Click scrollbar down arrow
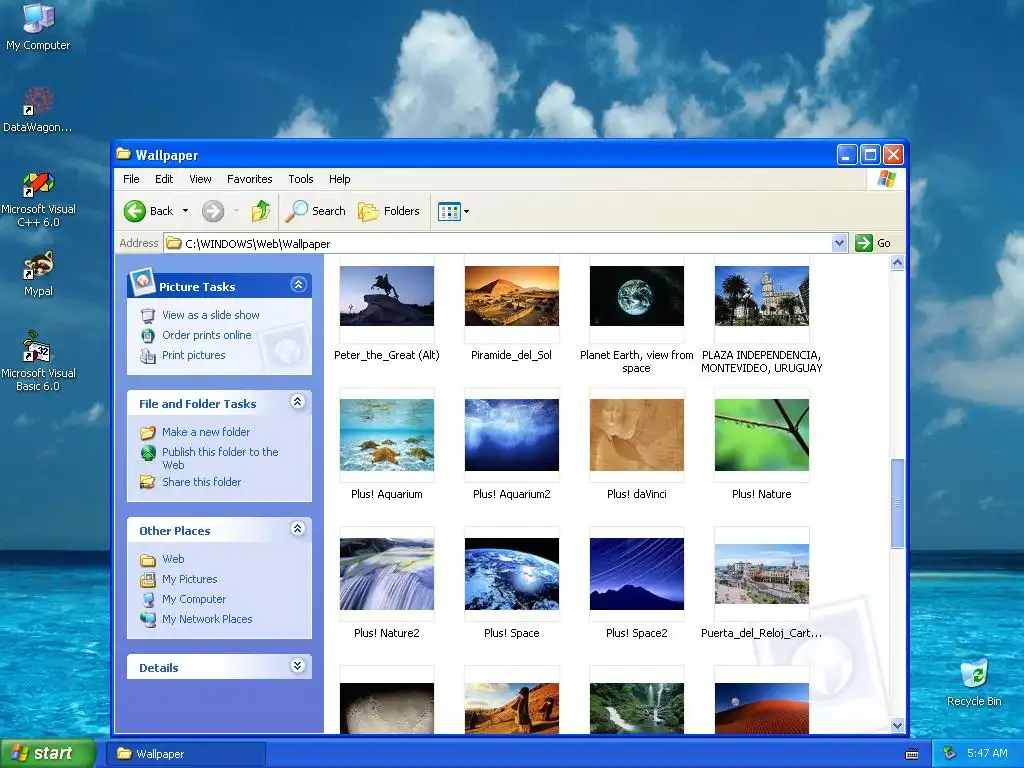The height and width of the screenshot is (768, 1024). (x=897, y=725)
